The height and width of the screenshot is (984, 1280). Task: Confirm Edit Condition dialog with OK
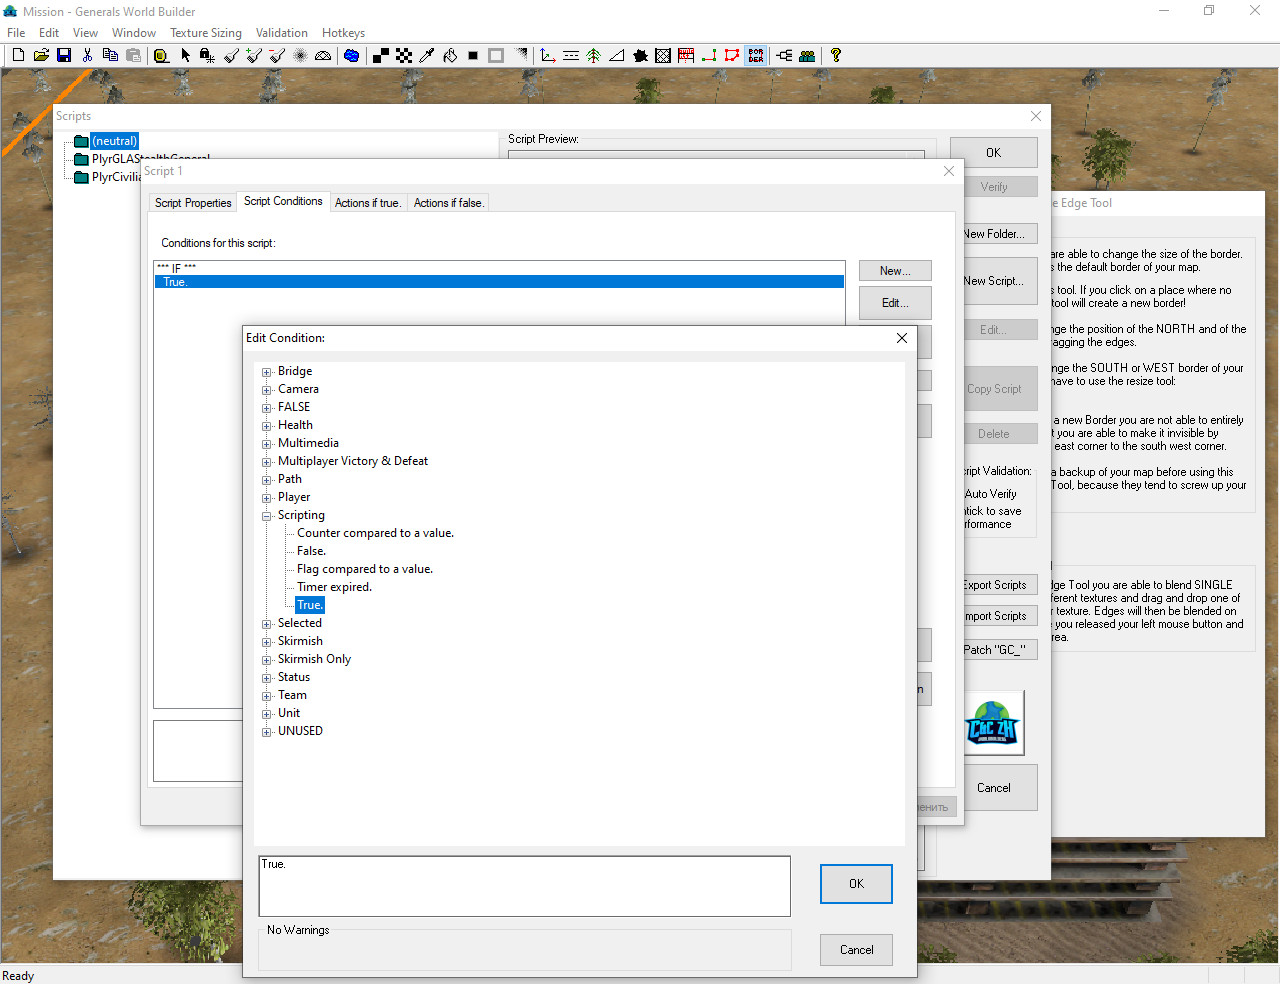coord(856,884)
